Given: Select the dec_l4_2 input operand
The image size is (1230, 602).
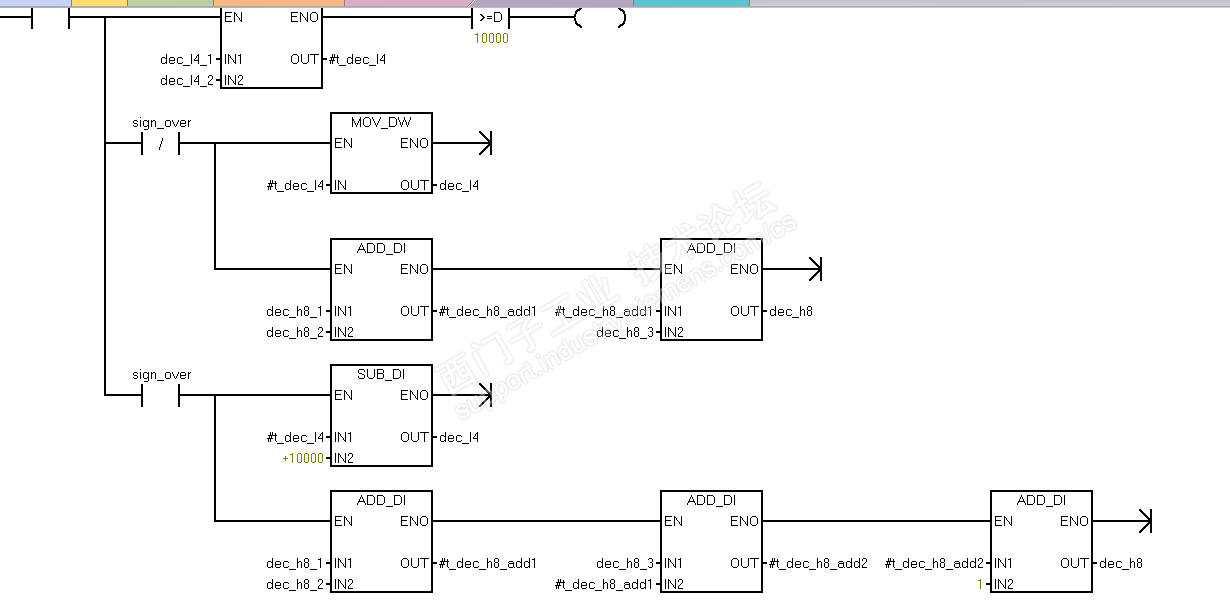Looking at the screenshot, I should pos(187,80).
